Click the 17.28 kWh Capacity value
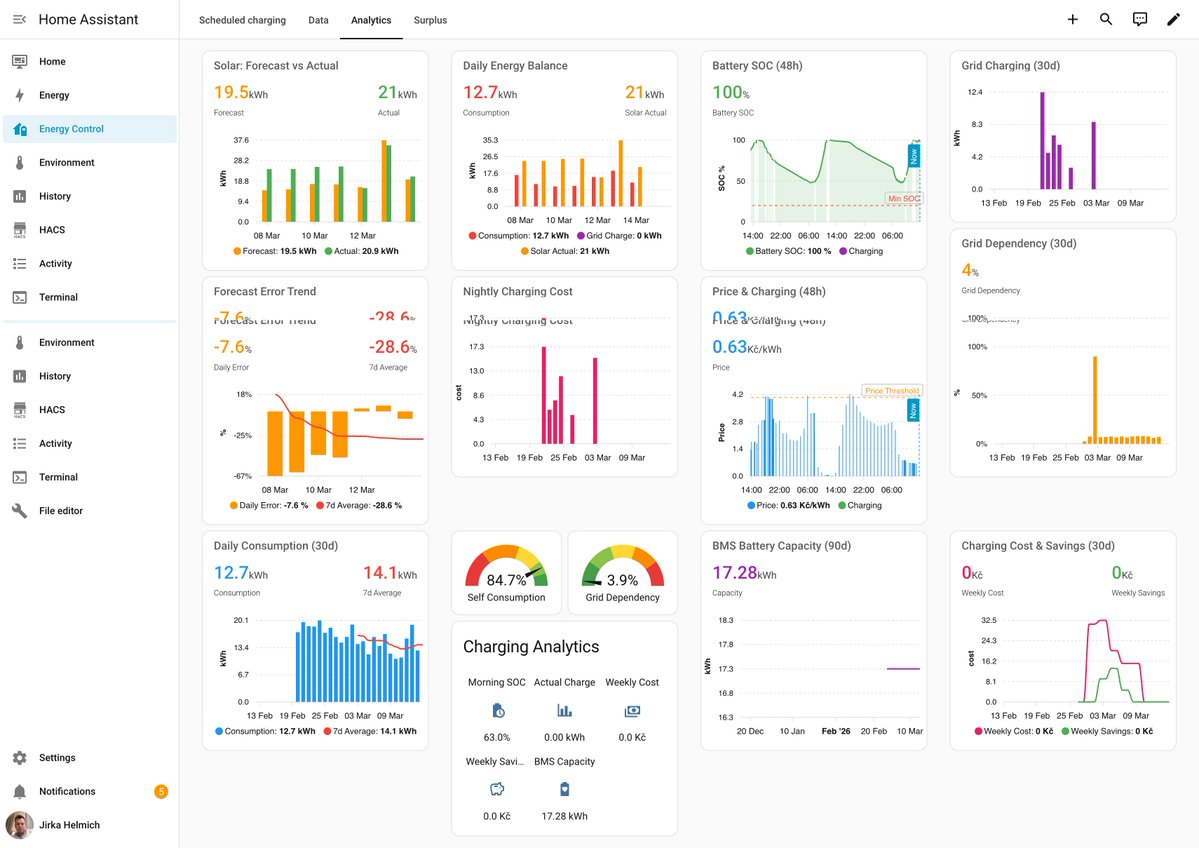Viewport: 1199px width, 848px height. [x=744, y=573]
